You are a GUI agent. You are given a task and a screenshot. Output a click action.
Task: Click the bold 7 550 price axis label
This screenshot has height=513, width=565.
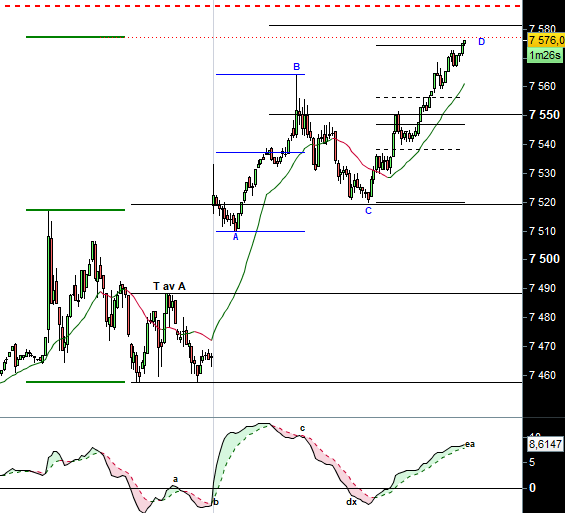[544, 115]
